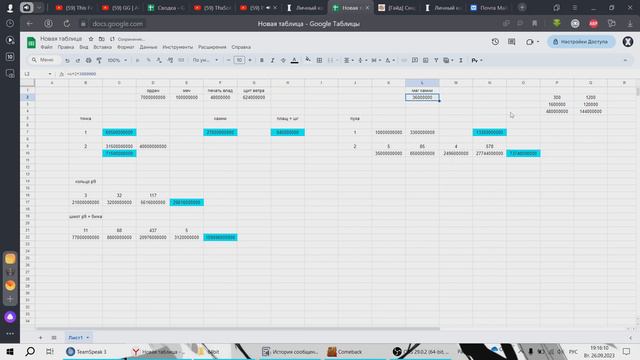Increase decimal places

click(x=170, y=60)
